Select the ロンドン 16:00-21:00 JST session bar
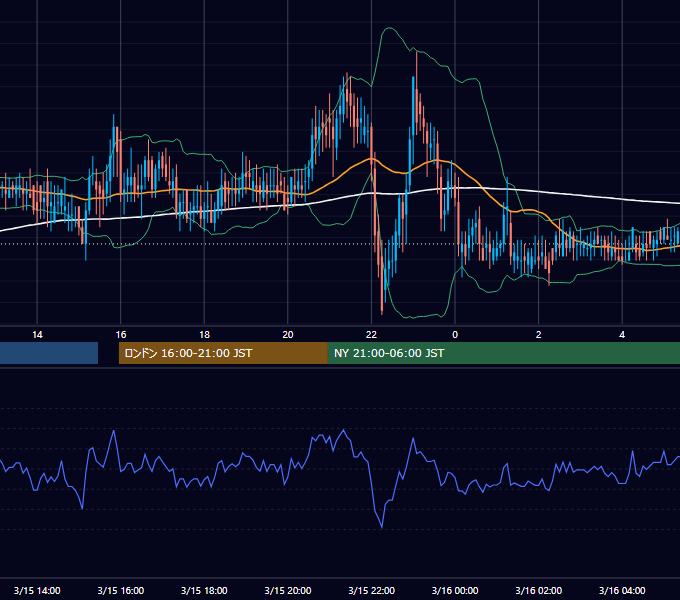The width and height of the screenshot is (680, 600). (223, 353)
